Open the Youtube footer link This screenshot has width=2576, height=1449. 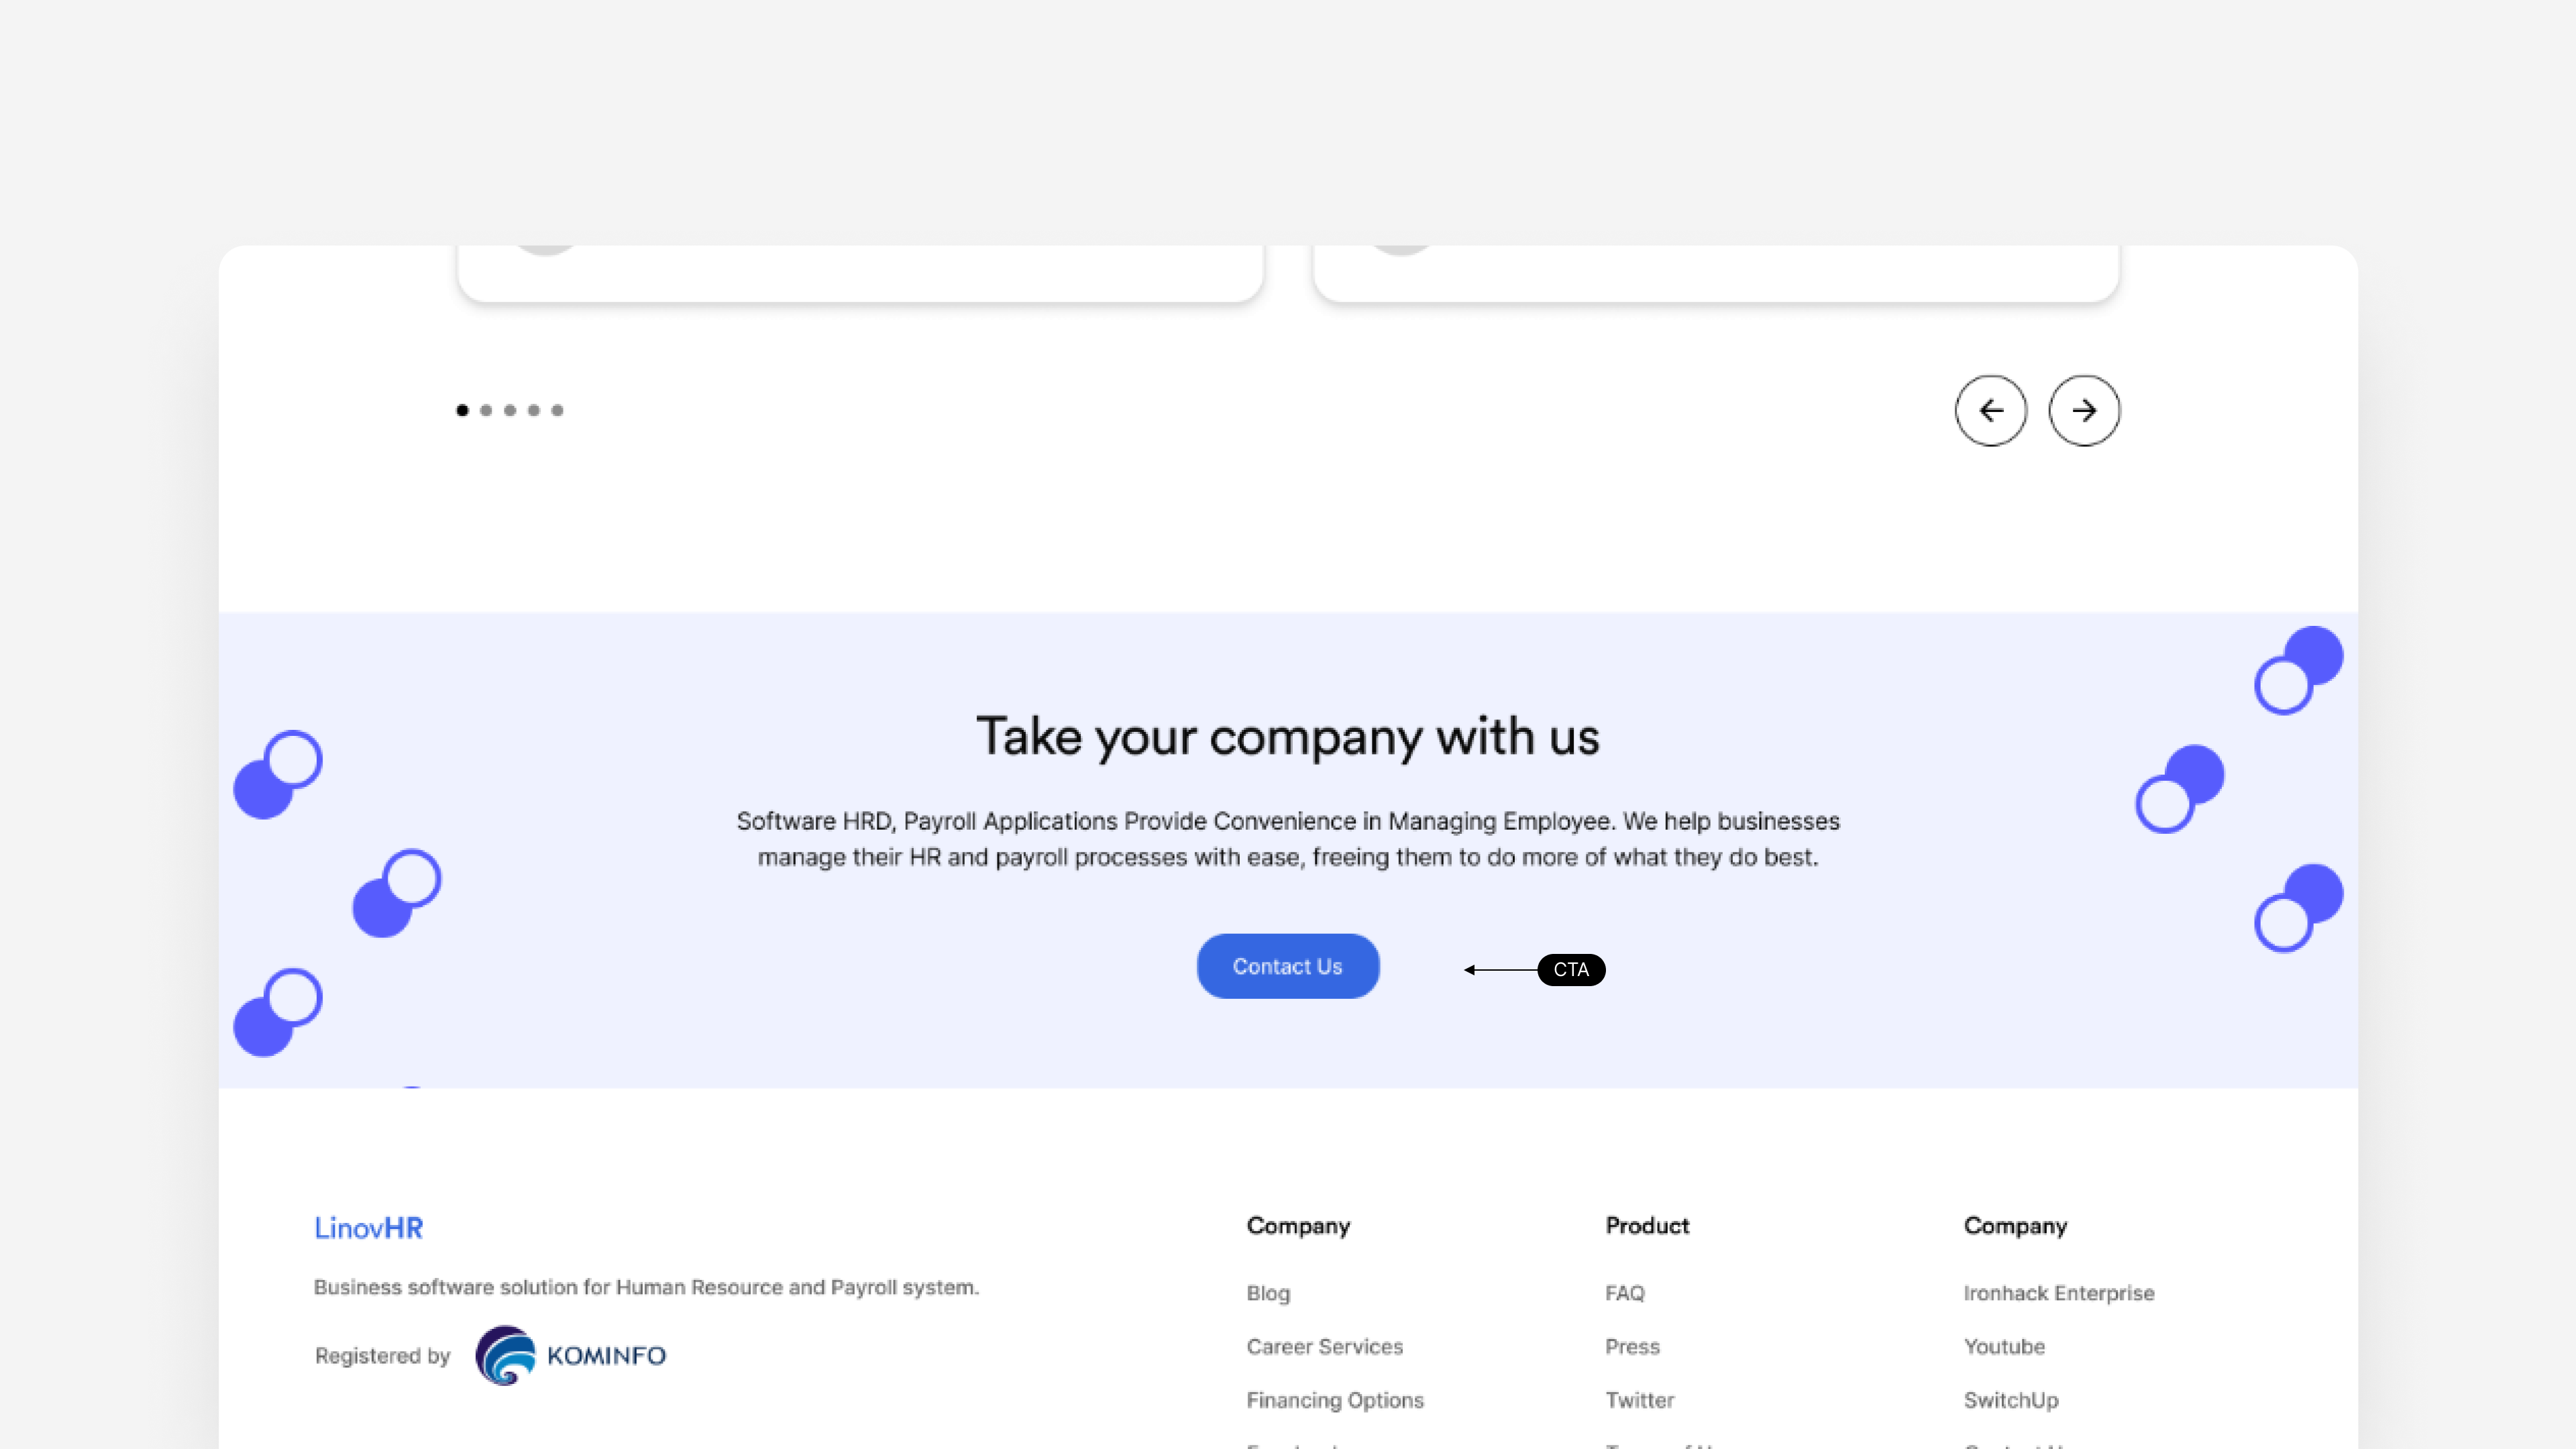[x=2004, y=1346]
